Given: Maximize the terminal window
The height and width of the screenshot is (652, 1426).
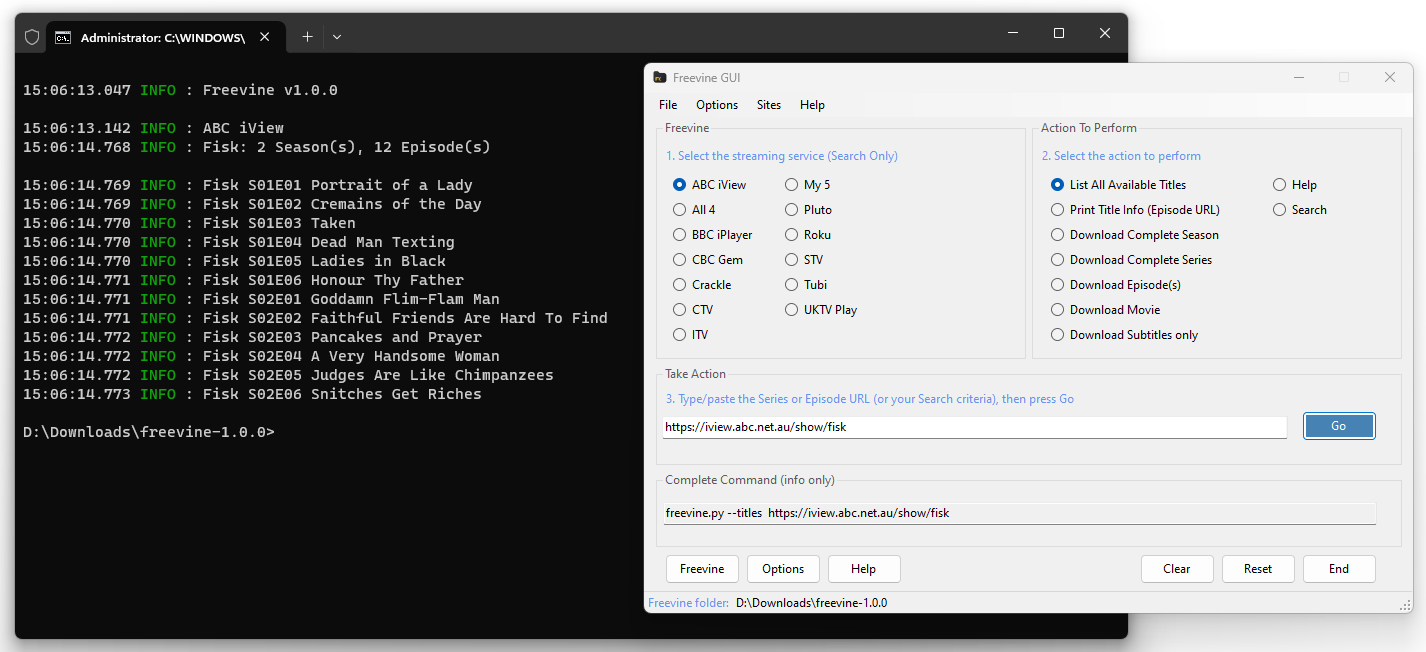Looking at the screenshot, I should [1059, 34].
